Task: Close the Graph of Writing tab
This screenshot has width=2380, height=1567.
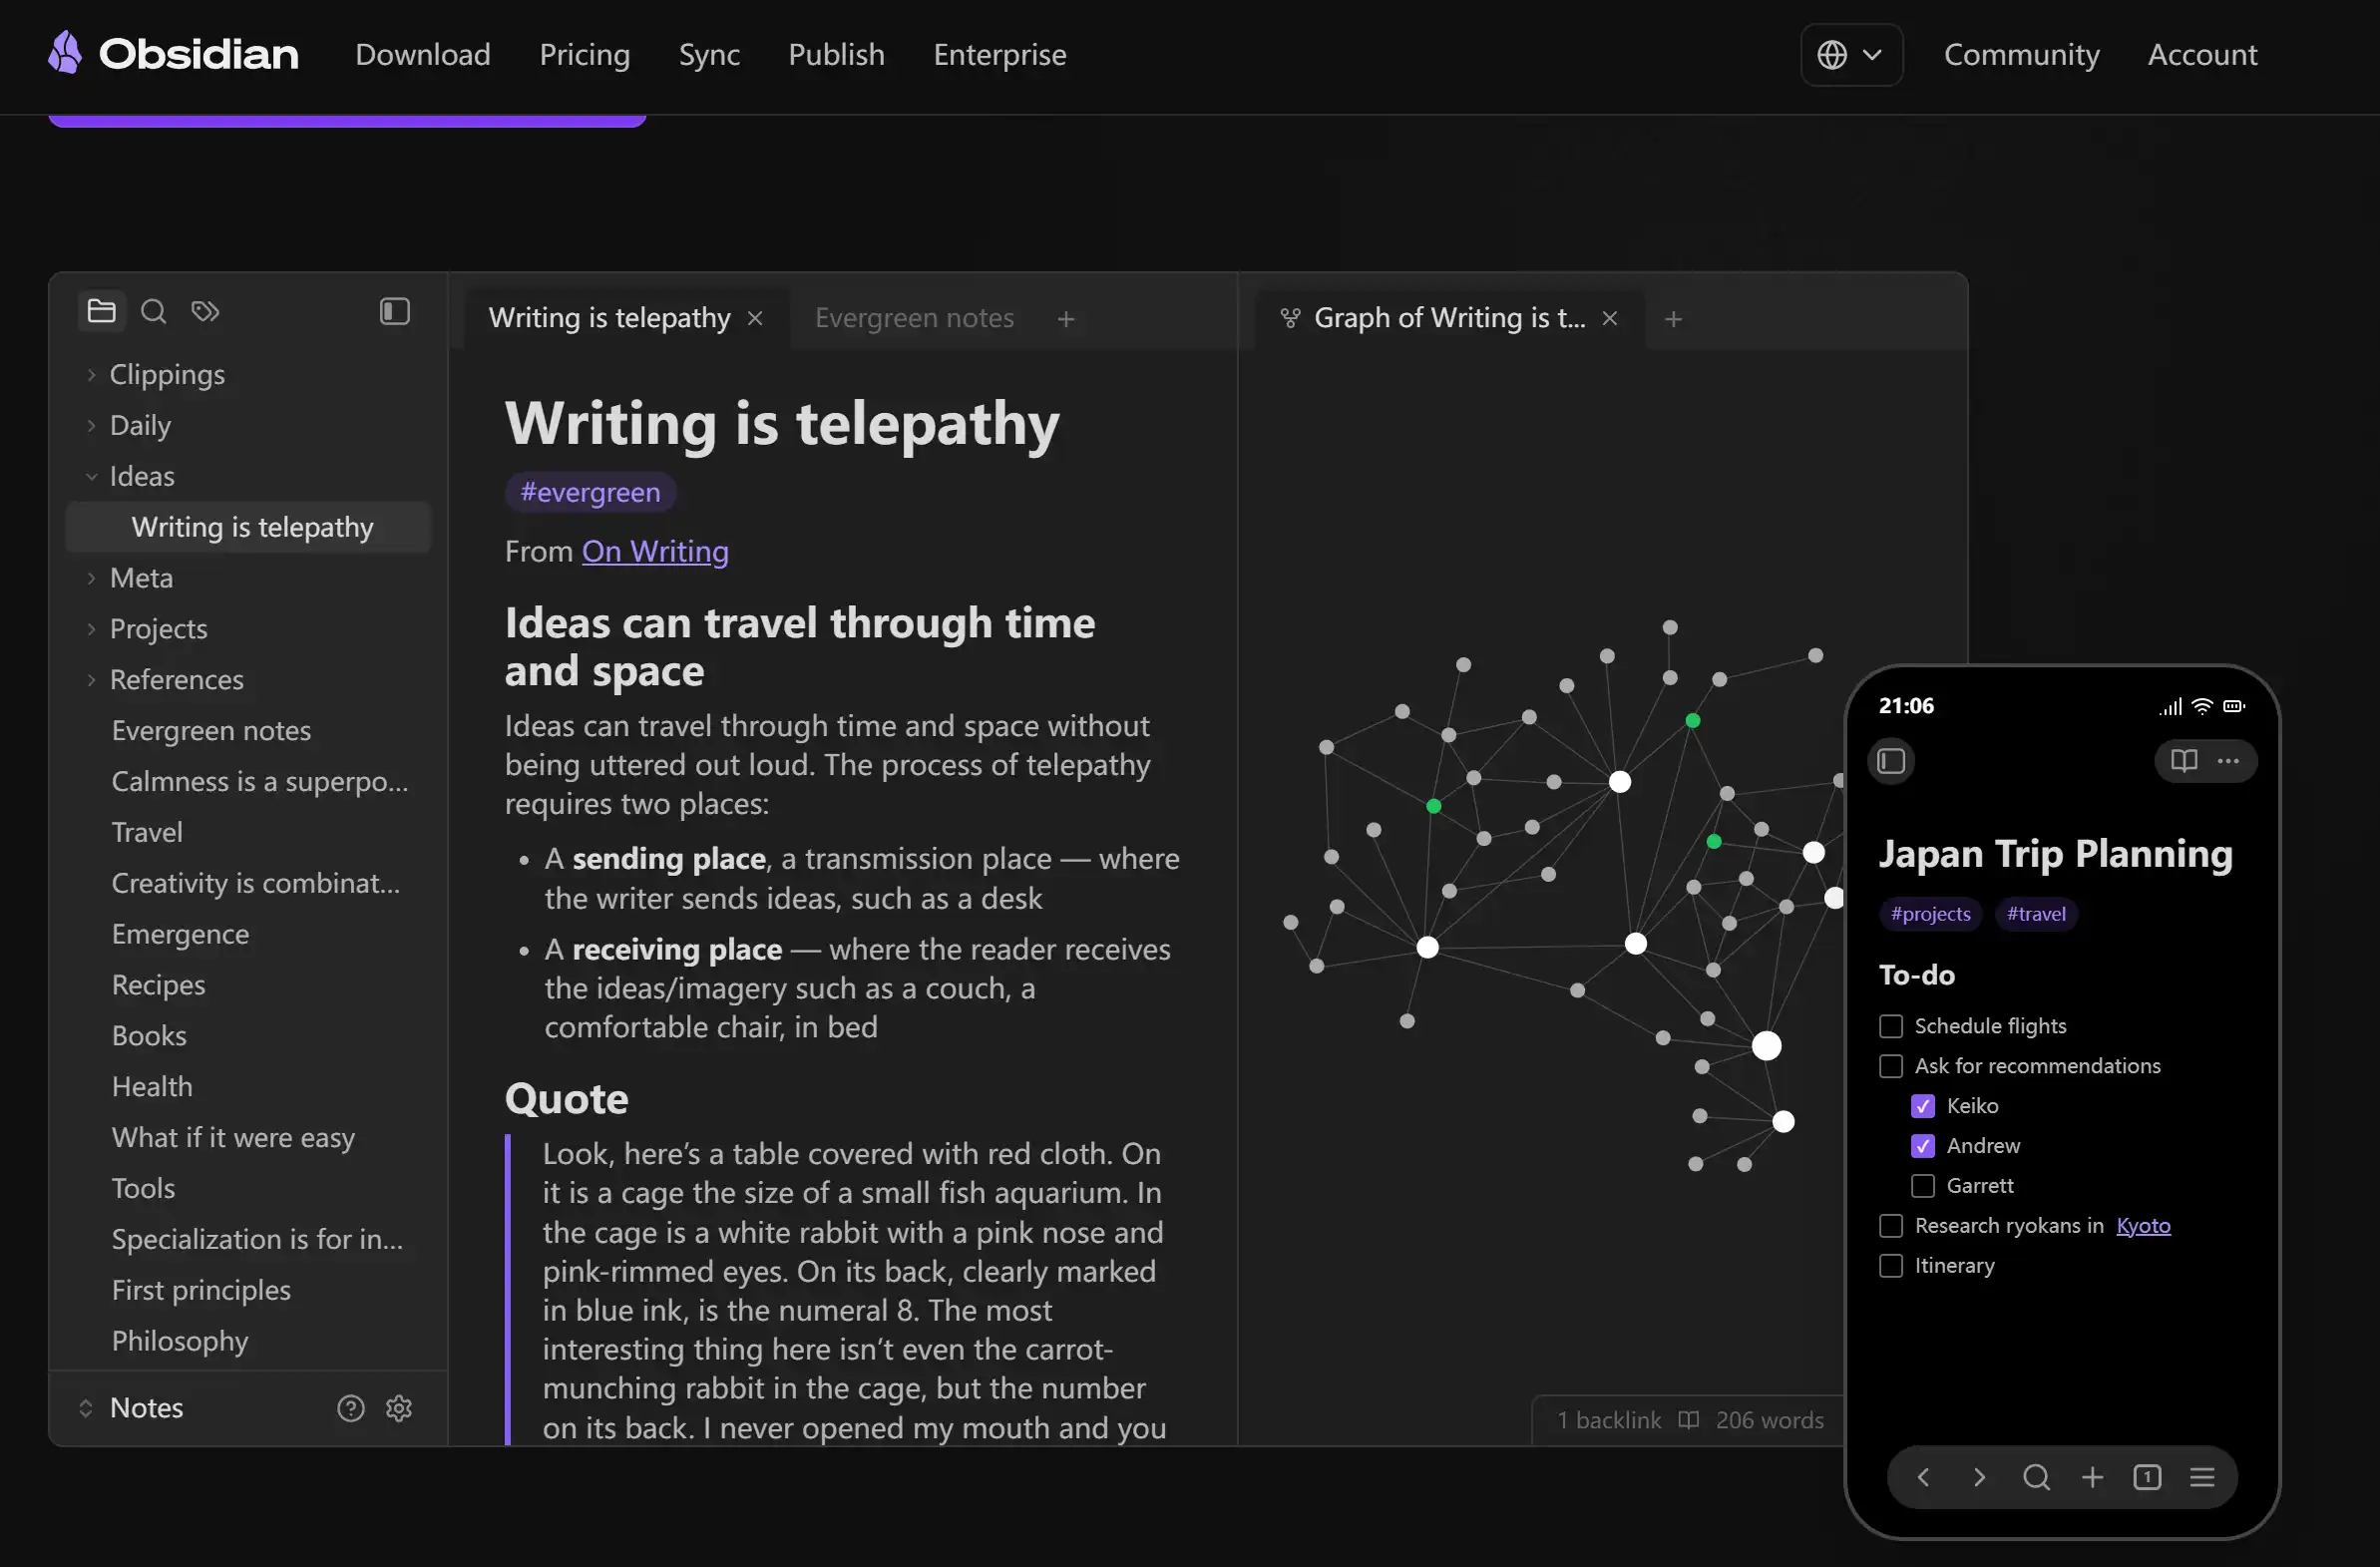Action: tap(1610, 318)
